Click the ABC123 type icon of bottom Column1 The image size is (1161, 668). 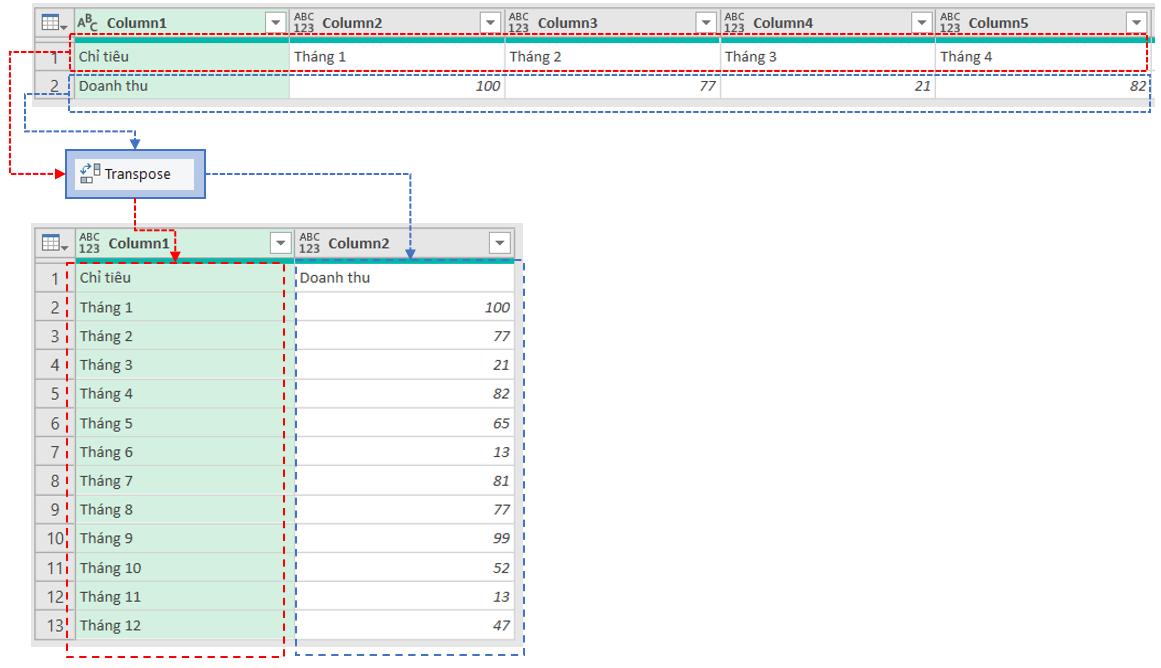coord(90,243)
